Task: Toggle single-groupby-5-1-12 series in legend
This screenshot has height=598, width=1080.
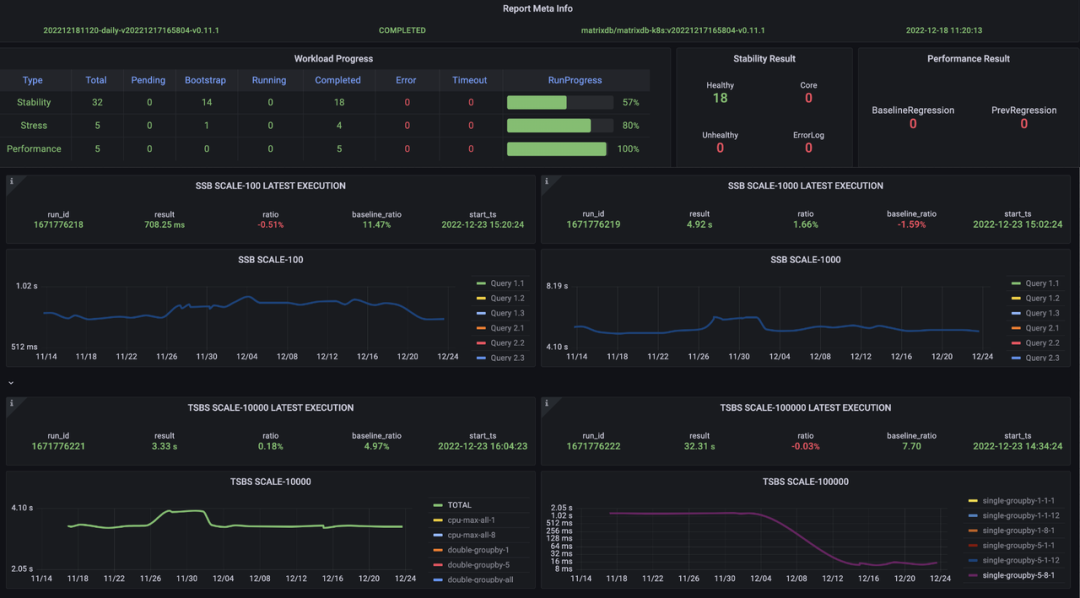Action: pyautogui.click(x=1021, y=560)
